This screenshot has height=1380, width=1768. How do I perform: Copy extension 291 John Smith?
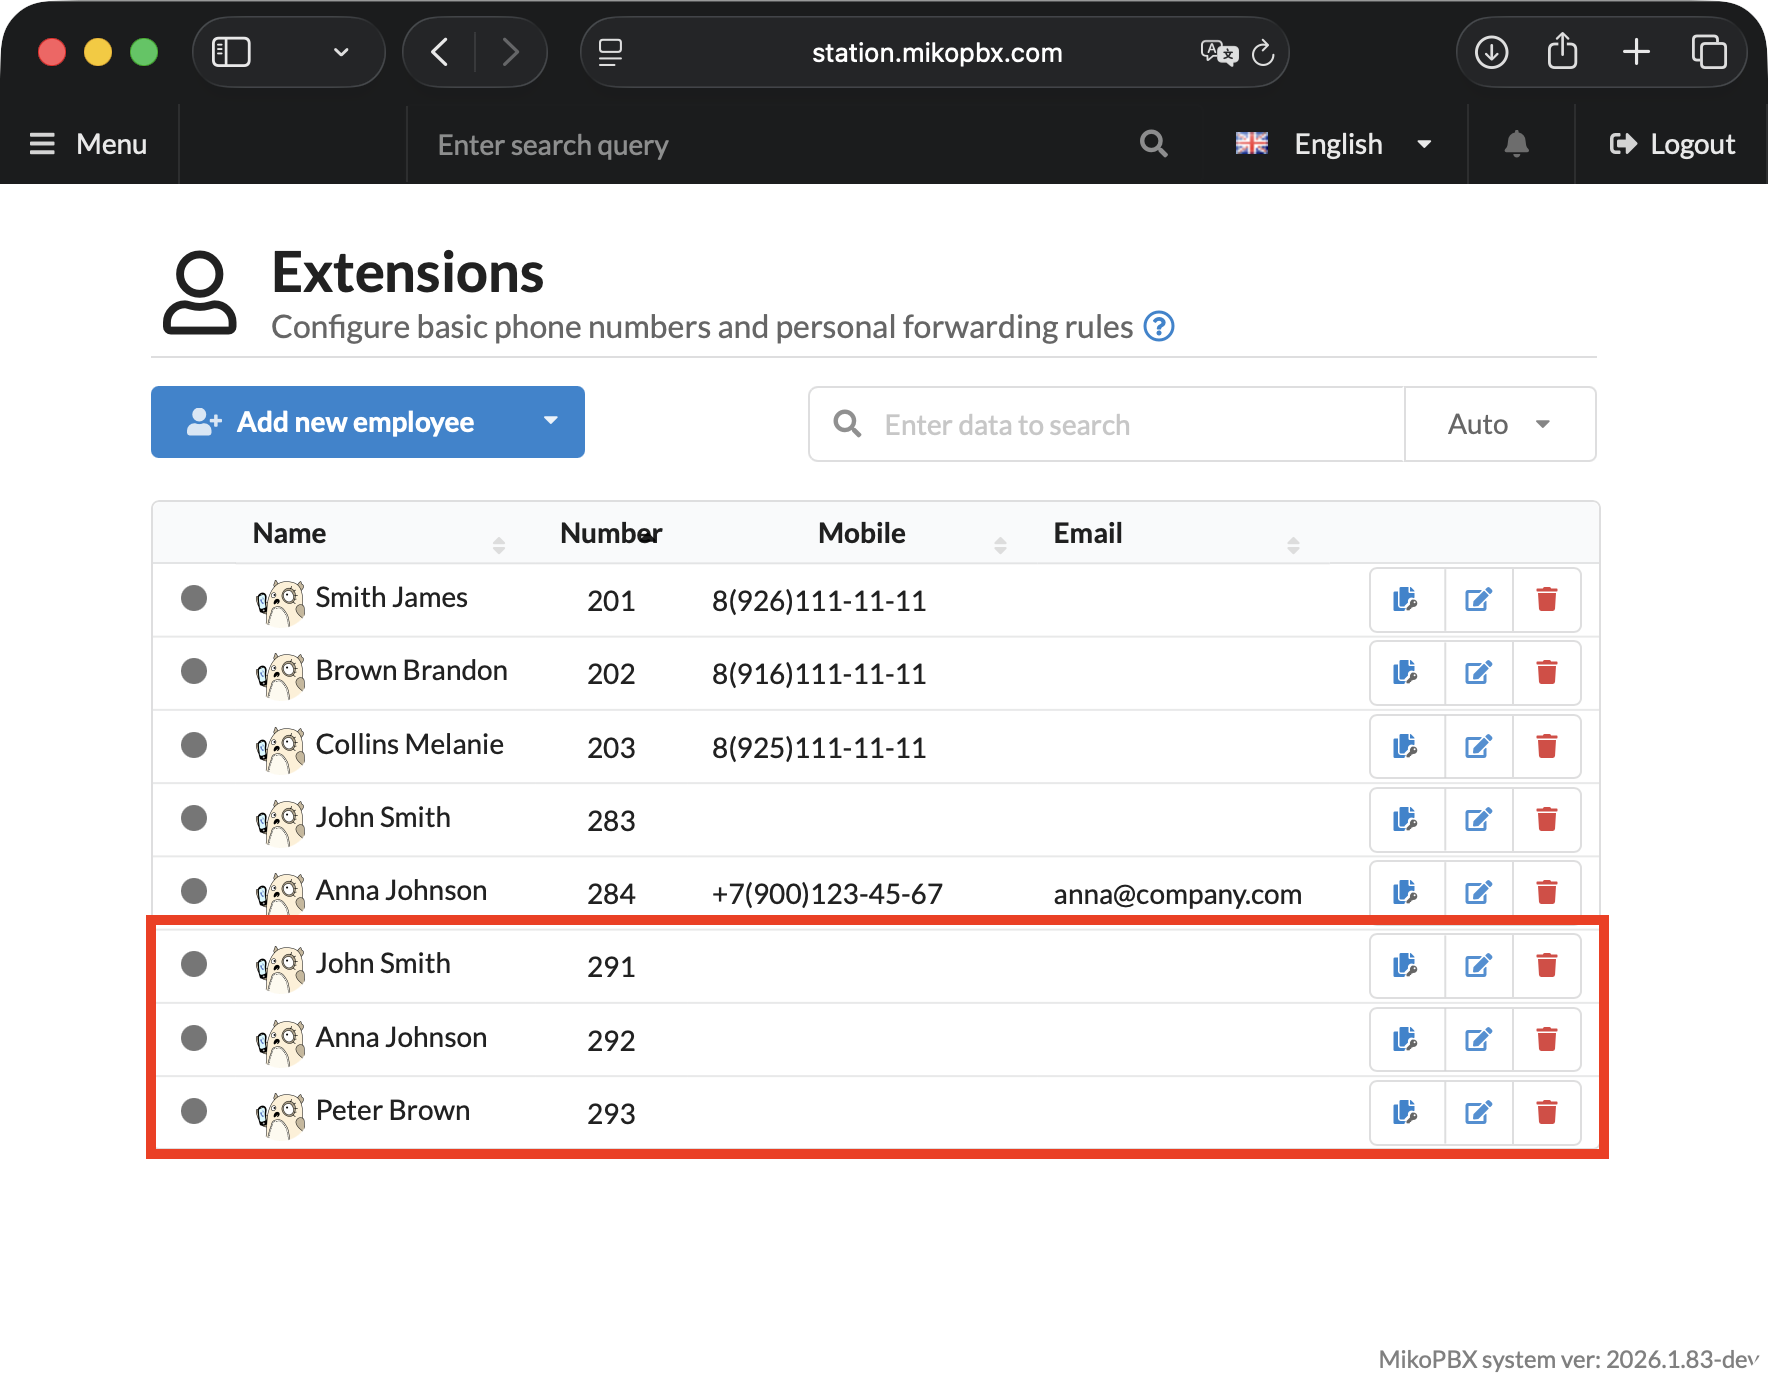[1405, 966]
